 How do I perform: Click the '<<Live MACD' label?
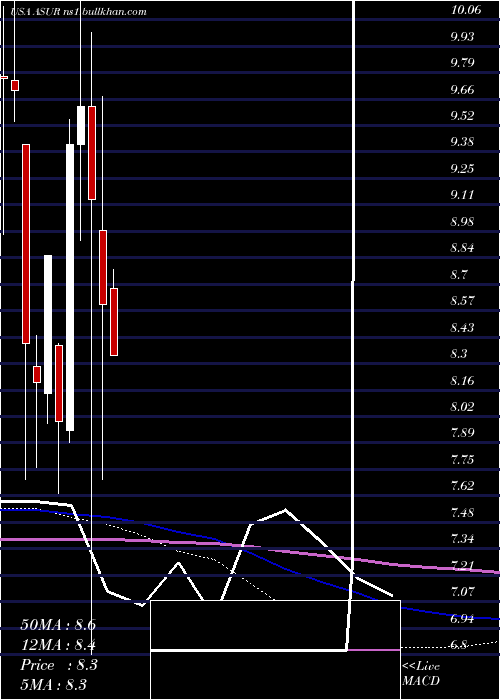[421, 673]
